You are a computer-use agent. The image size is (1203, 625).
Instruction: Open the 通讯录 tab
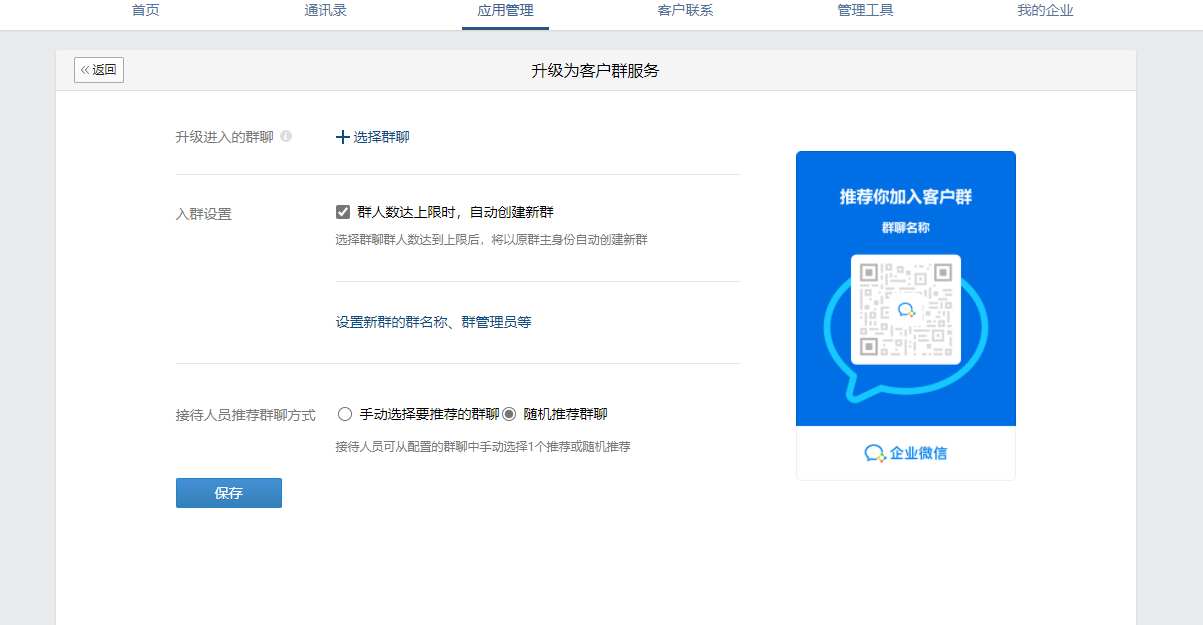coord(326,11)
